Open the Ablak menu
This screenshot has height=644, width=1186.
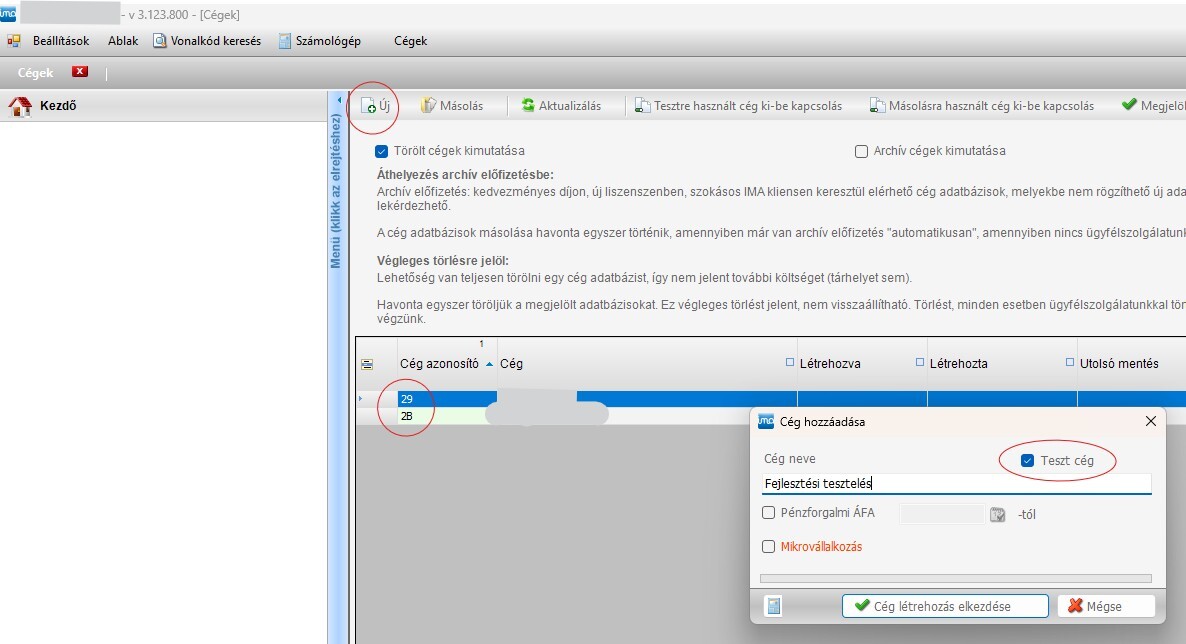[123, 41]
